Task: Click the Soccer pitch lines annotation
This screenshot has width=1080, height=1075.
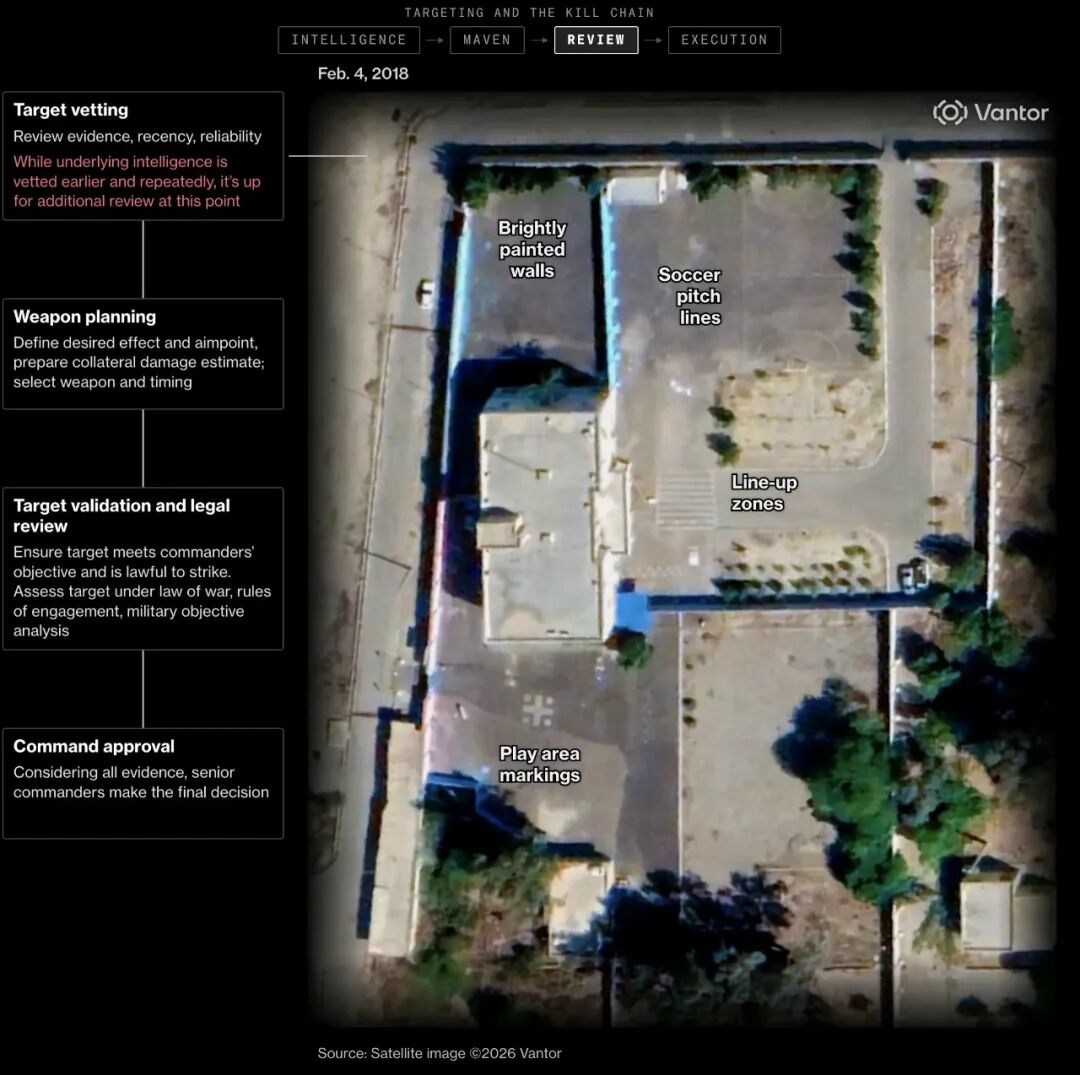Action: click(x=689, y=296)
